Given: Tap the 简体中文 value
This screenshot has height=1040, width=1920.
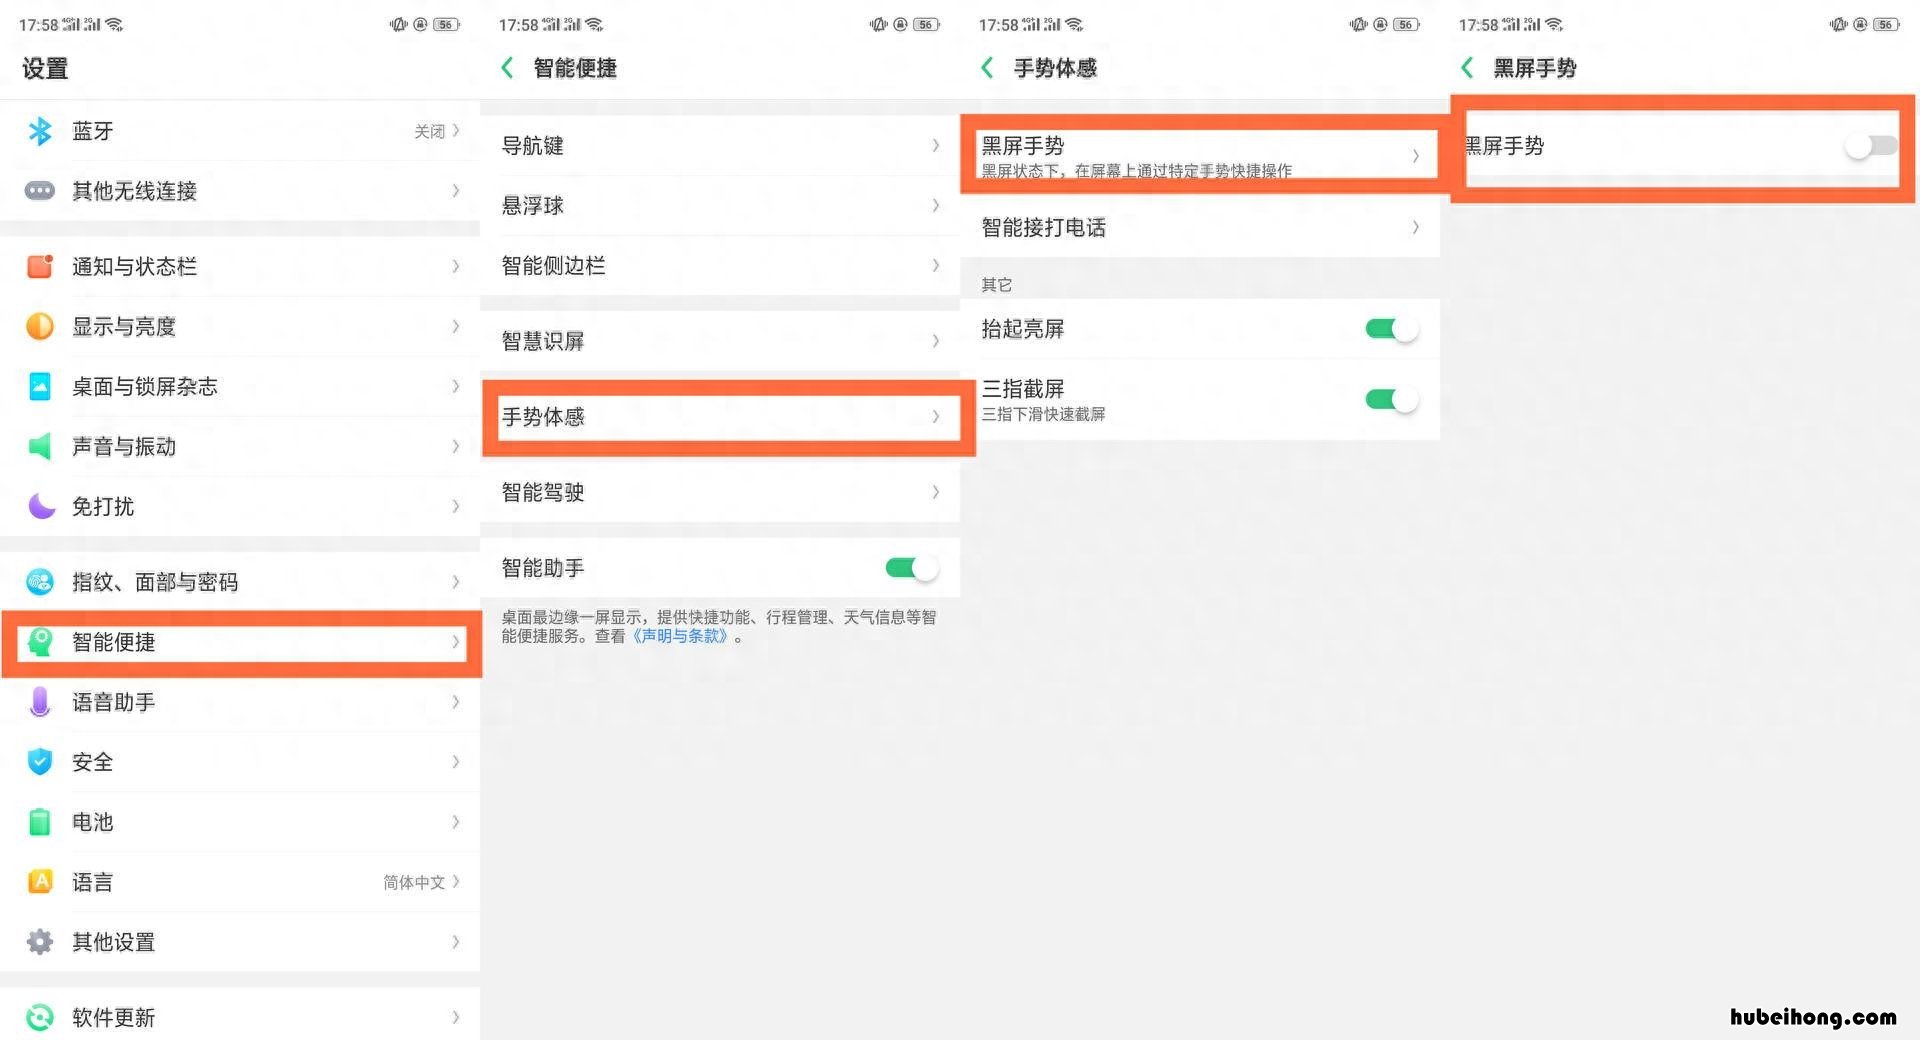Looking at the screenshot, I should [414, 882].
